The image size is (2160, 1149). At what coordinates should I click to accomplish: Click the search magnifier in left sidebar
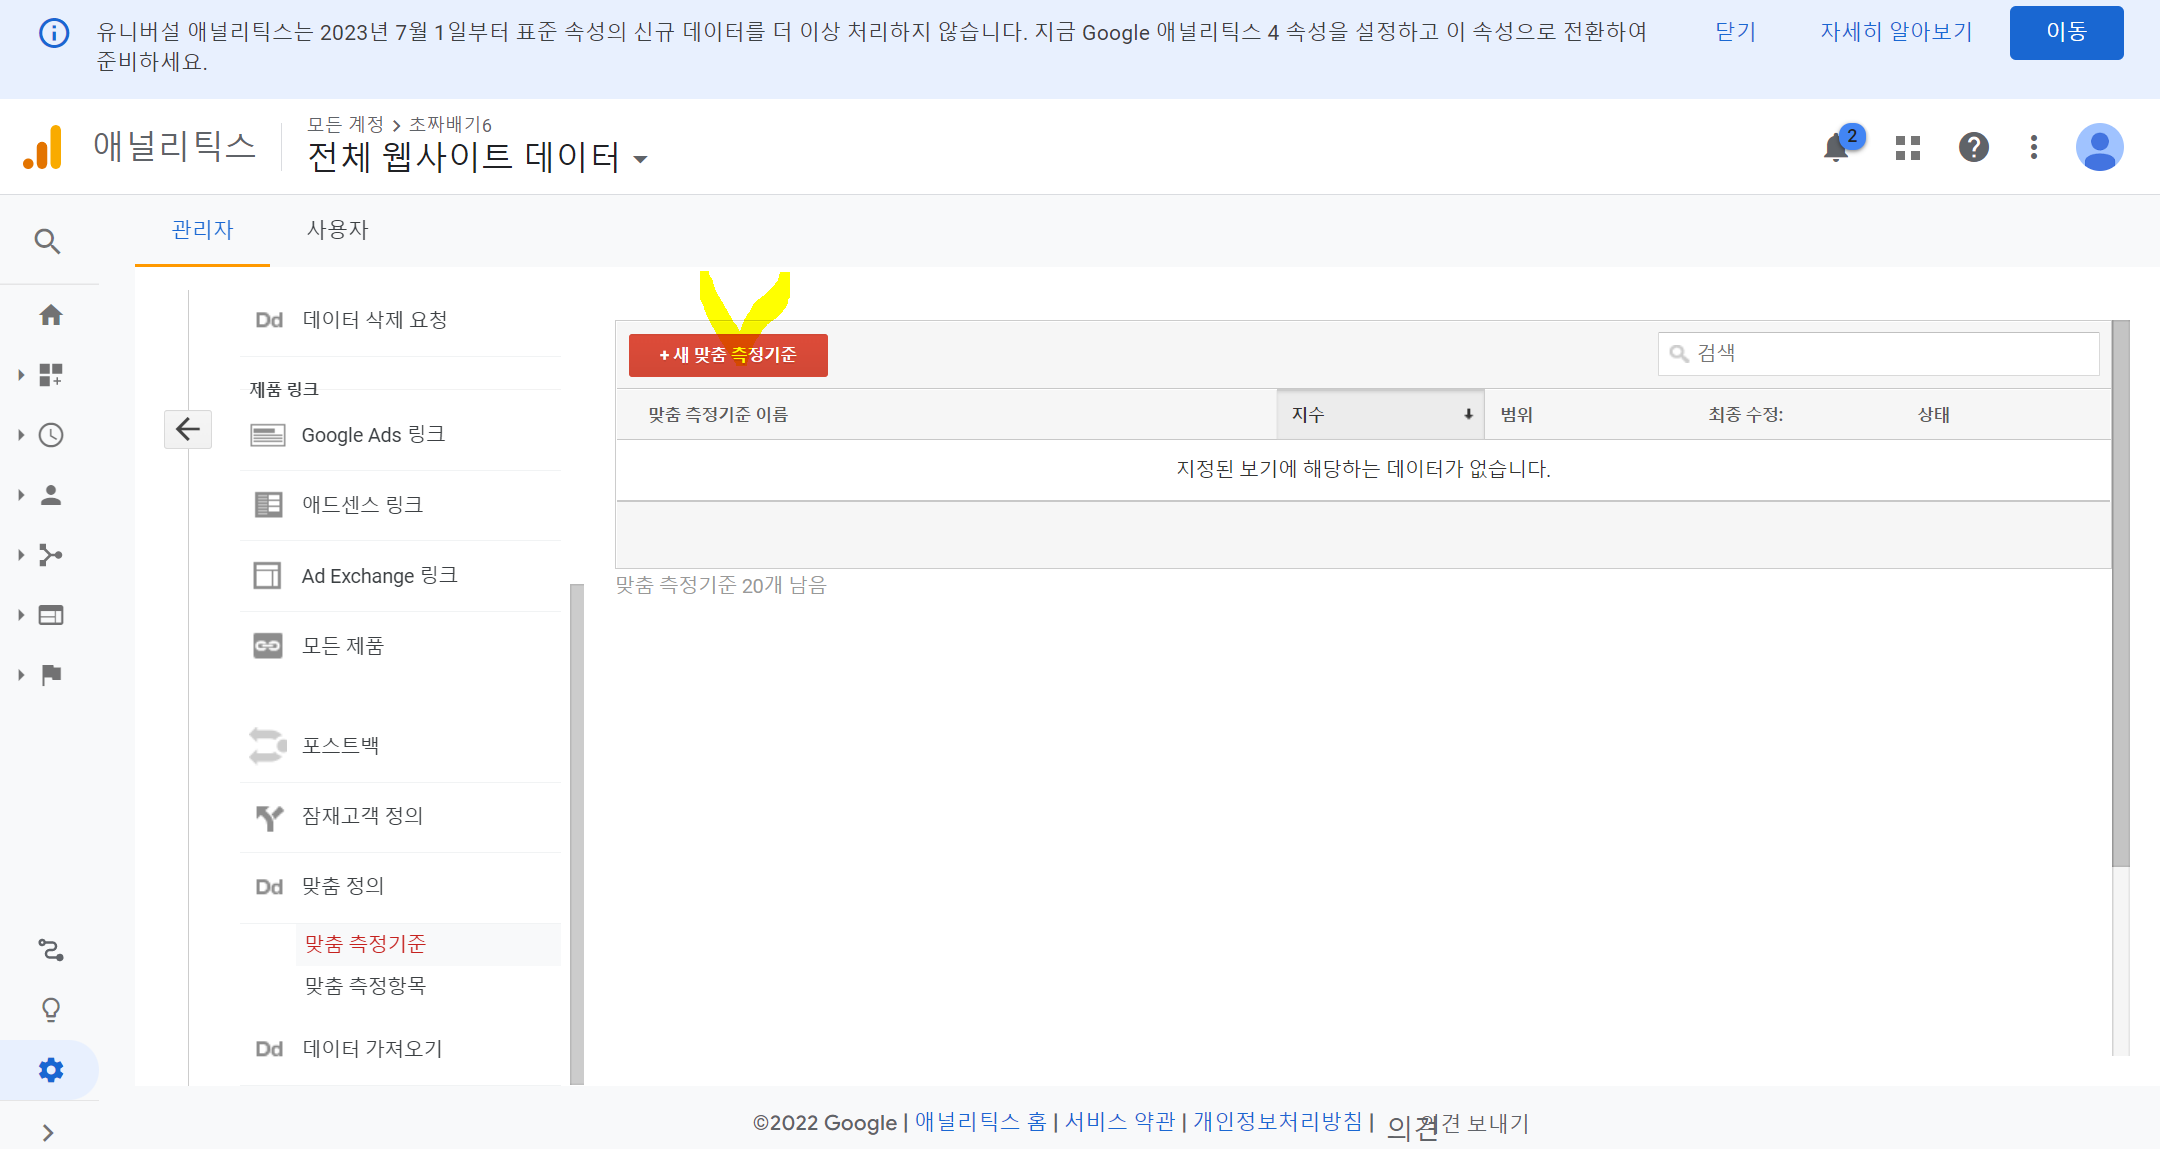47,241
